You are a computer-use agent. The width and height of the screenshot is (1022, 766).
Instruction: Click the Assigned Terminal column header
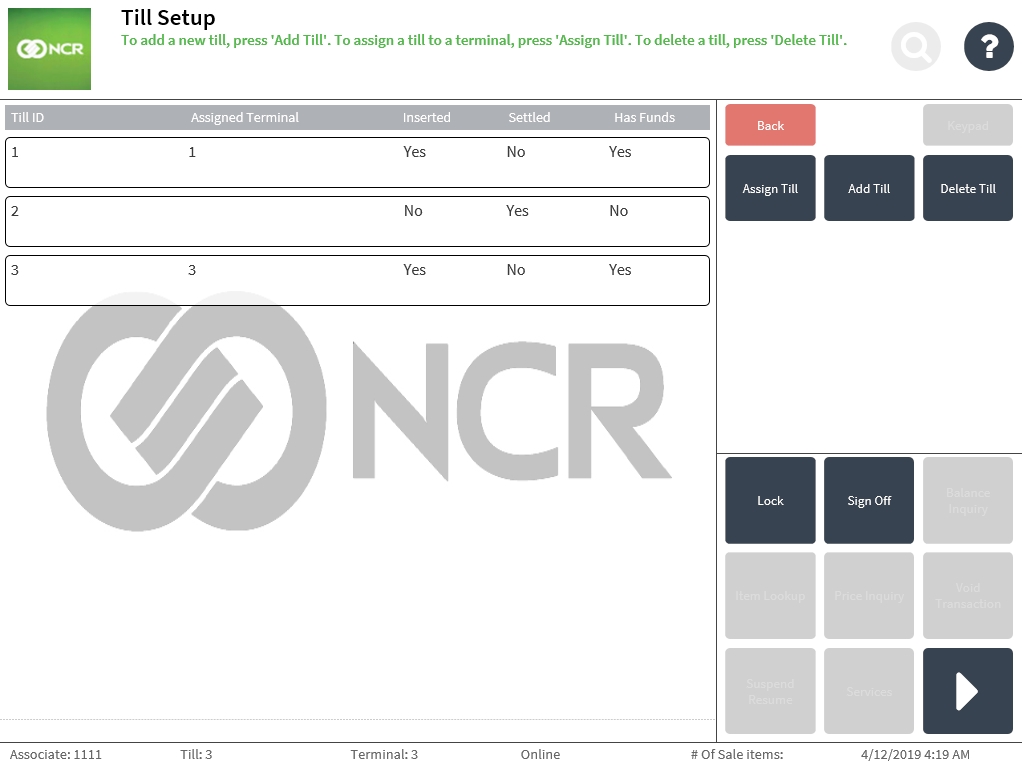(x=245, y=118)
